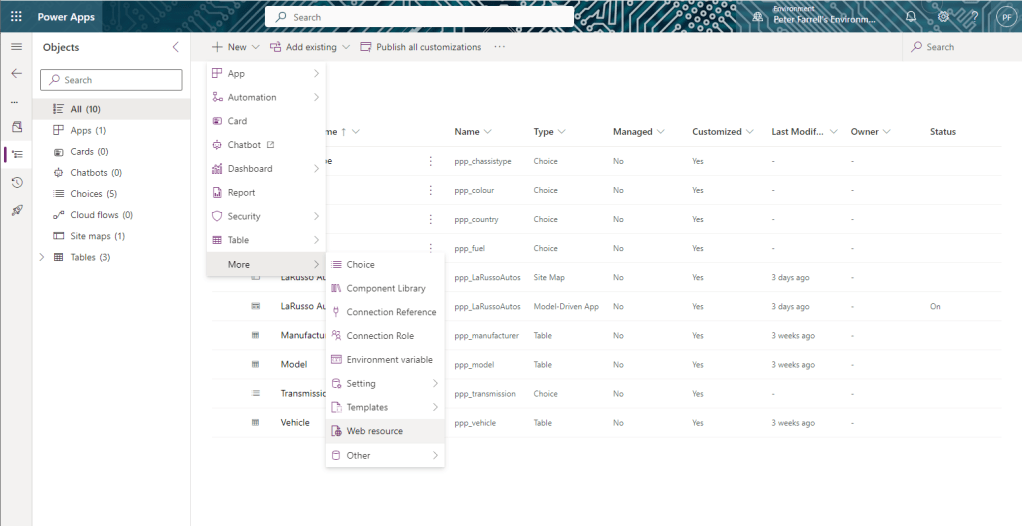Click the notifications bell icon
This screenshot has height=526, width=1022.
coord(910,17)
